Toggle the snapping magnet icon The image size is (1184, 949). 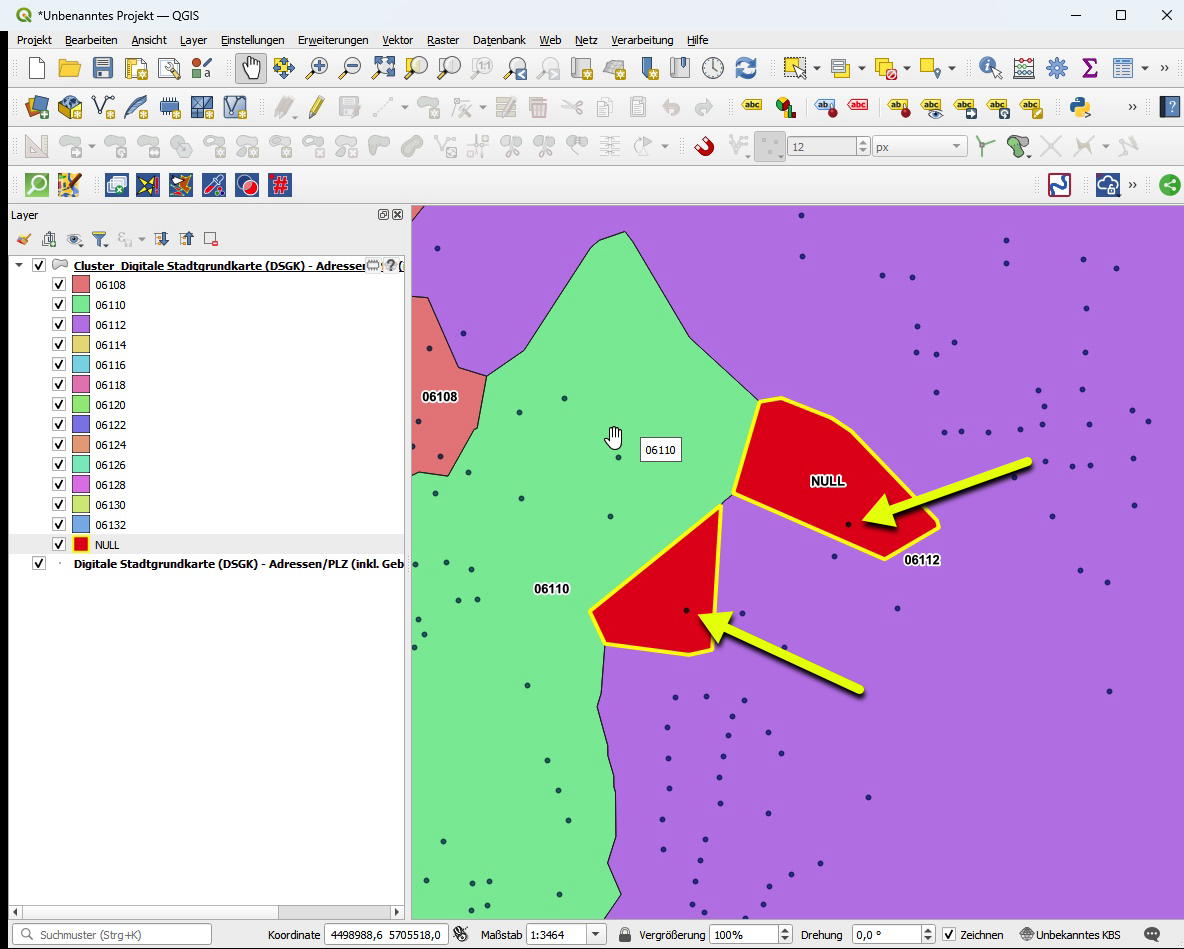(x=704, y=146)
